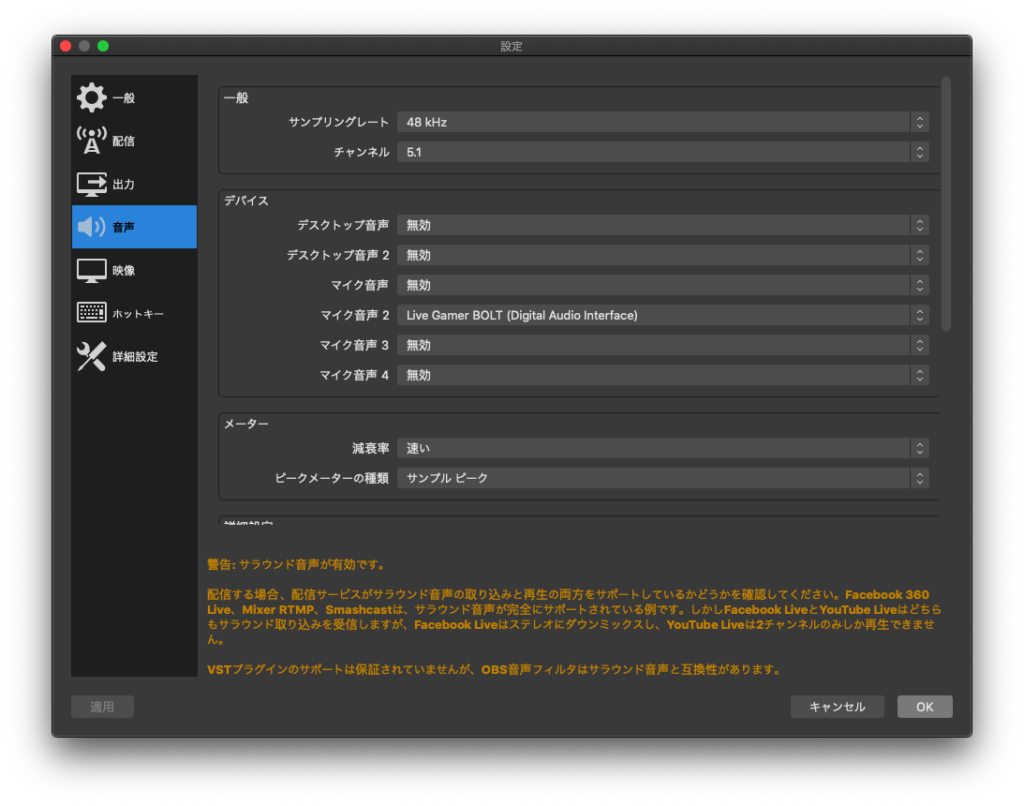Click the デバイス section heading
1024x806 pixels.
click(246, 201)
